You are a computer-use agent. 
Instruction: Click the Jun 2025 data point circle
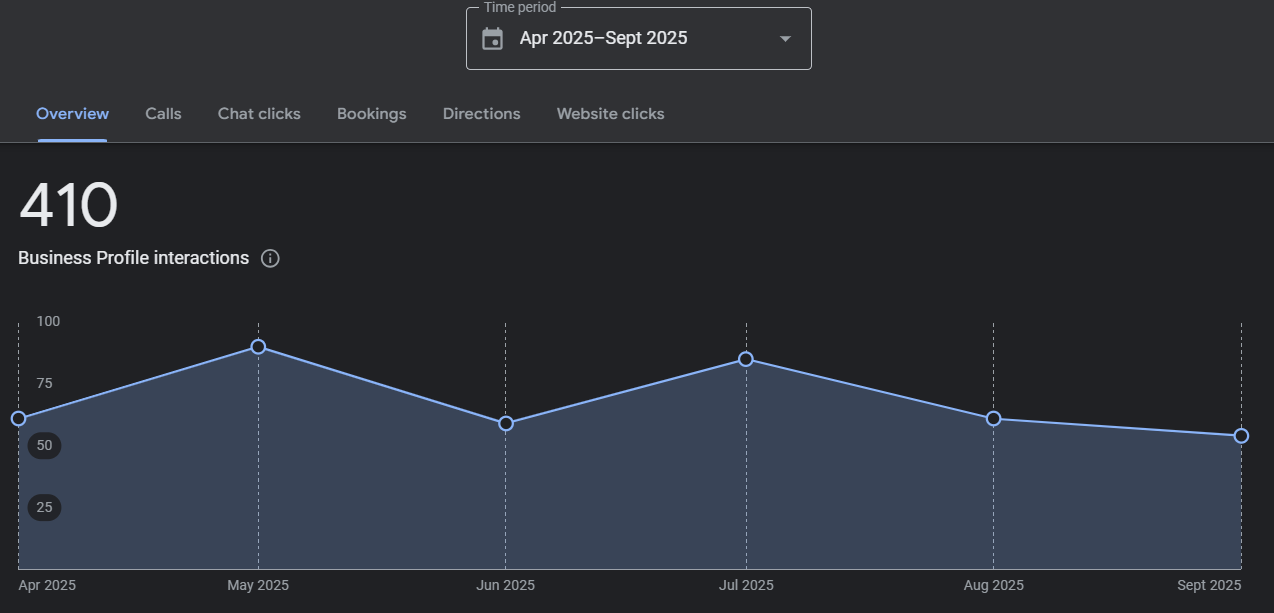coord(506,424)
